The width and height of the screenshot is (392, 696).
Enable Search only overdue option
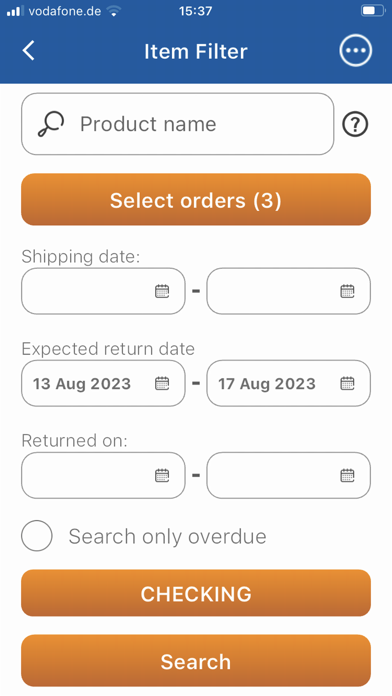coord(37,536)
